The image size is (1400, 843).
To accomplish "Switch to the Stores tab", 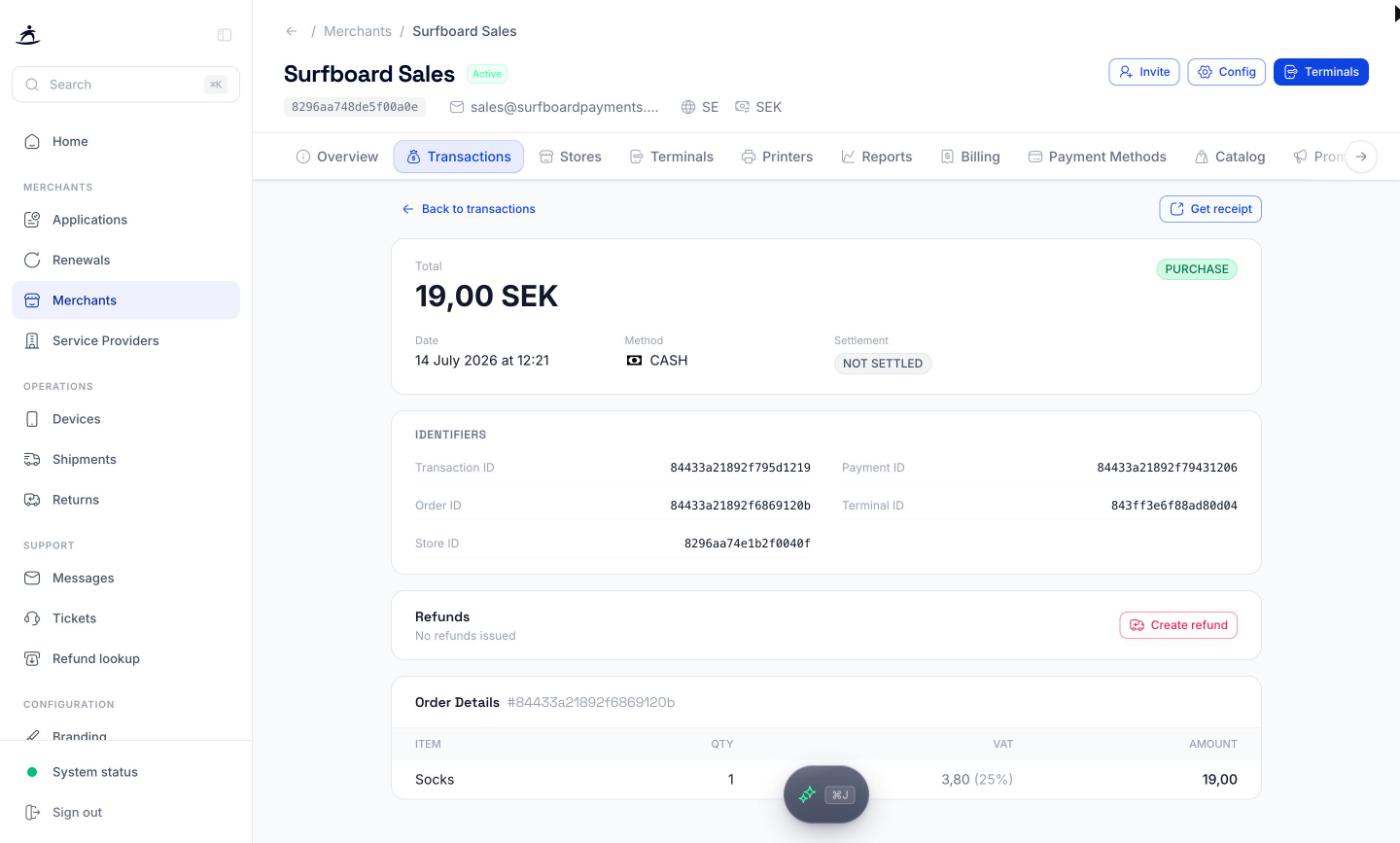I will [x=570, y=157].
